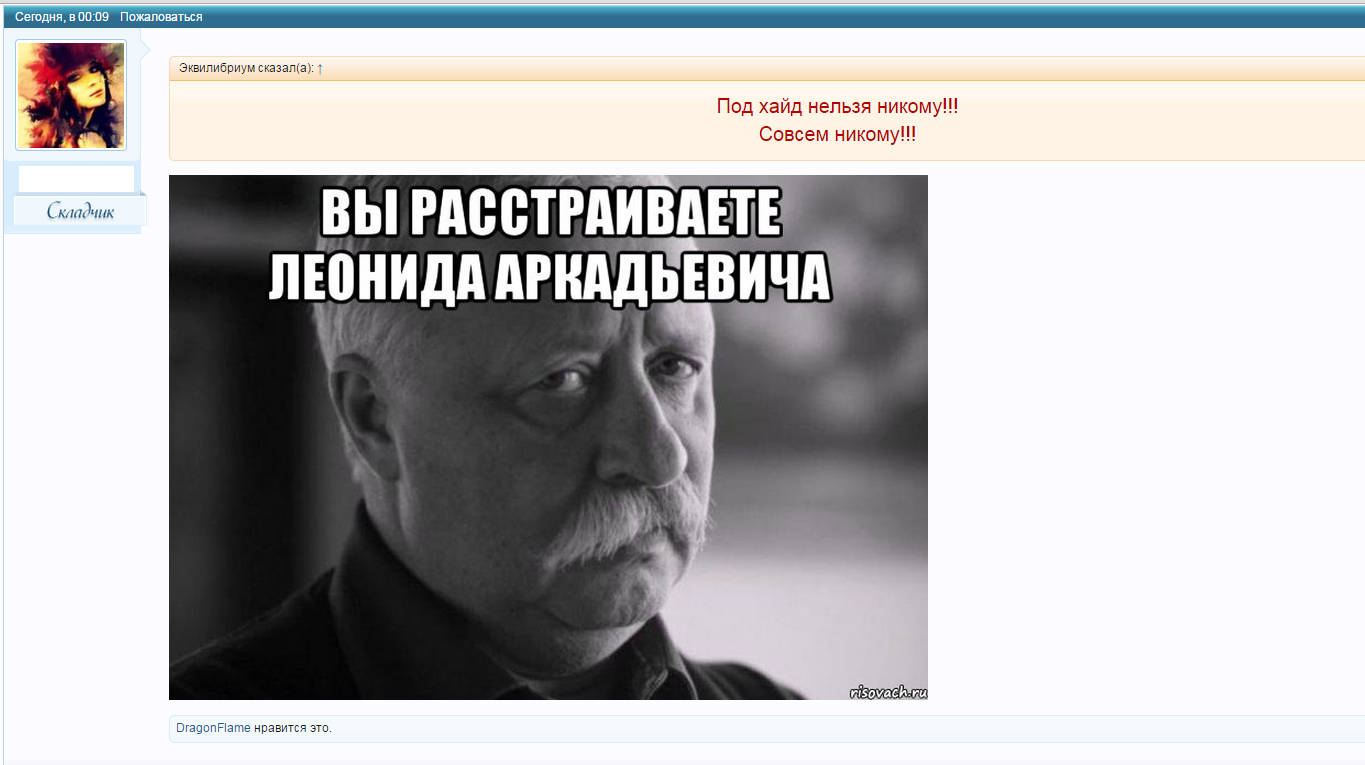This screenshot has height=765, width=1365.
Task: Click the blue post header bar
Action: [700, 17]
